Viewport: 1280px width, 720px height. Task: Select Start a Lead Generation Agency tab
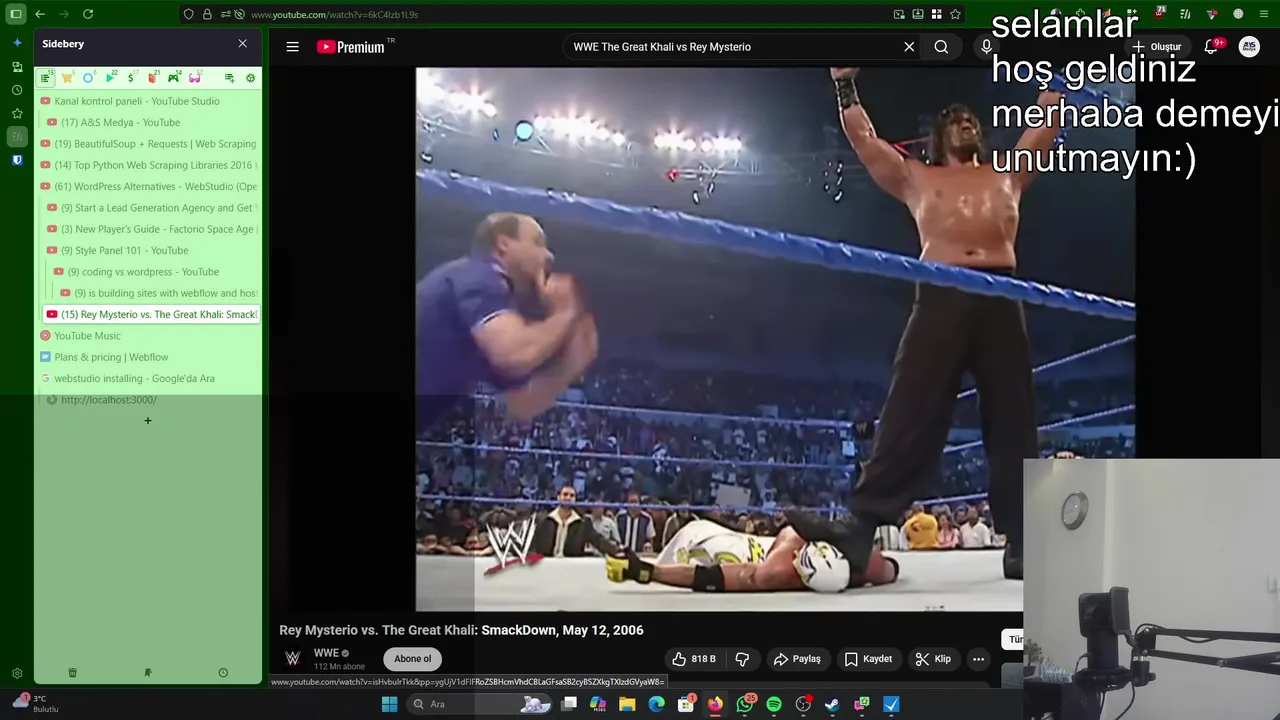tap(151, 208)
